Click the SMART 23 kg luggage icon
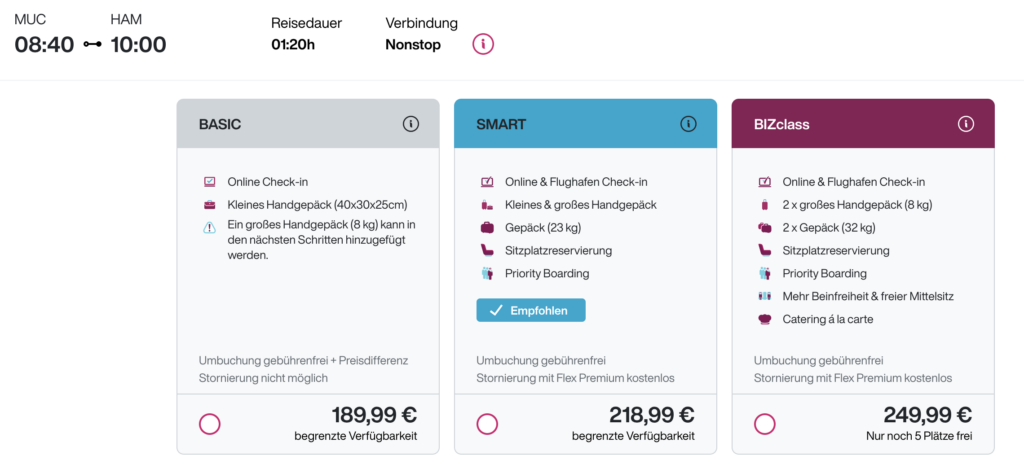1024x473 pixels. [487, 227]
